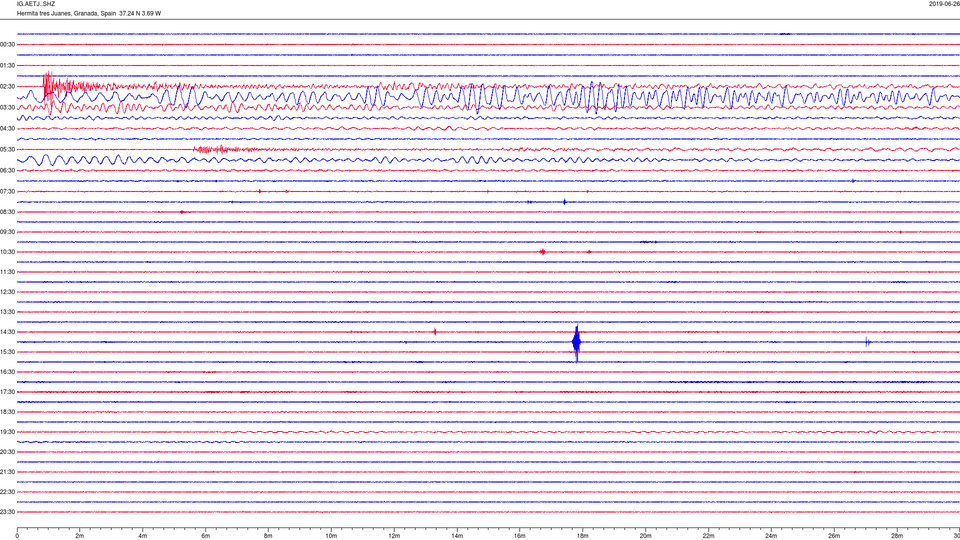The image size is (960, 540).
Task: Click the 22m tick label on axis
Action: [708, 536]
